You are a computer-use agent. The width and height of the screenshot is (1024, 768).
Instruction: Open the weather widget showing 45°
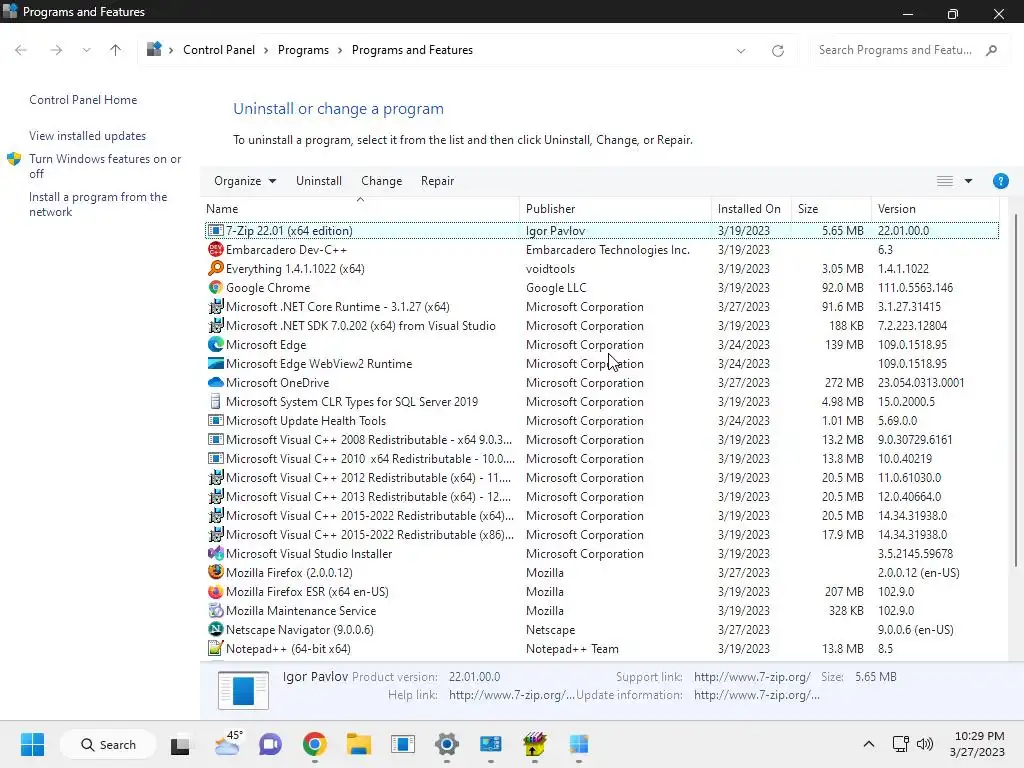227,744
